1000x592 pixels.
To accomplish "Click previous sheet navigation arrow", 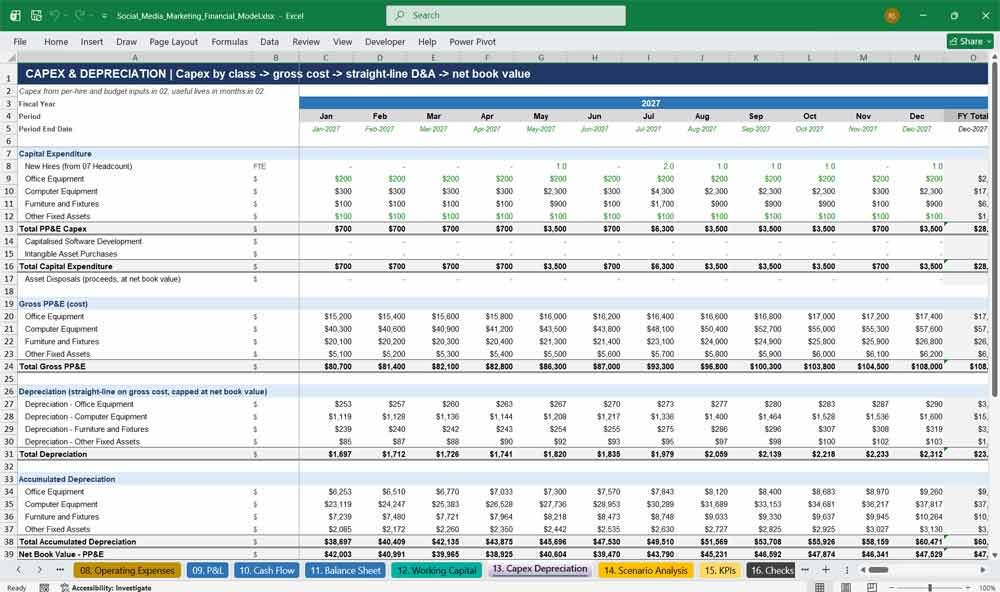I will click(x=19, y=570).
